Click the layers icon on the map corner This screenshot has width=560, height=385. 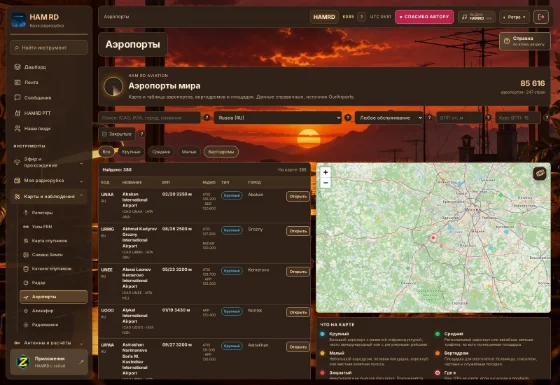pyautogui.click(x=539, y=174)
